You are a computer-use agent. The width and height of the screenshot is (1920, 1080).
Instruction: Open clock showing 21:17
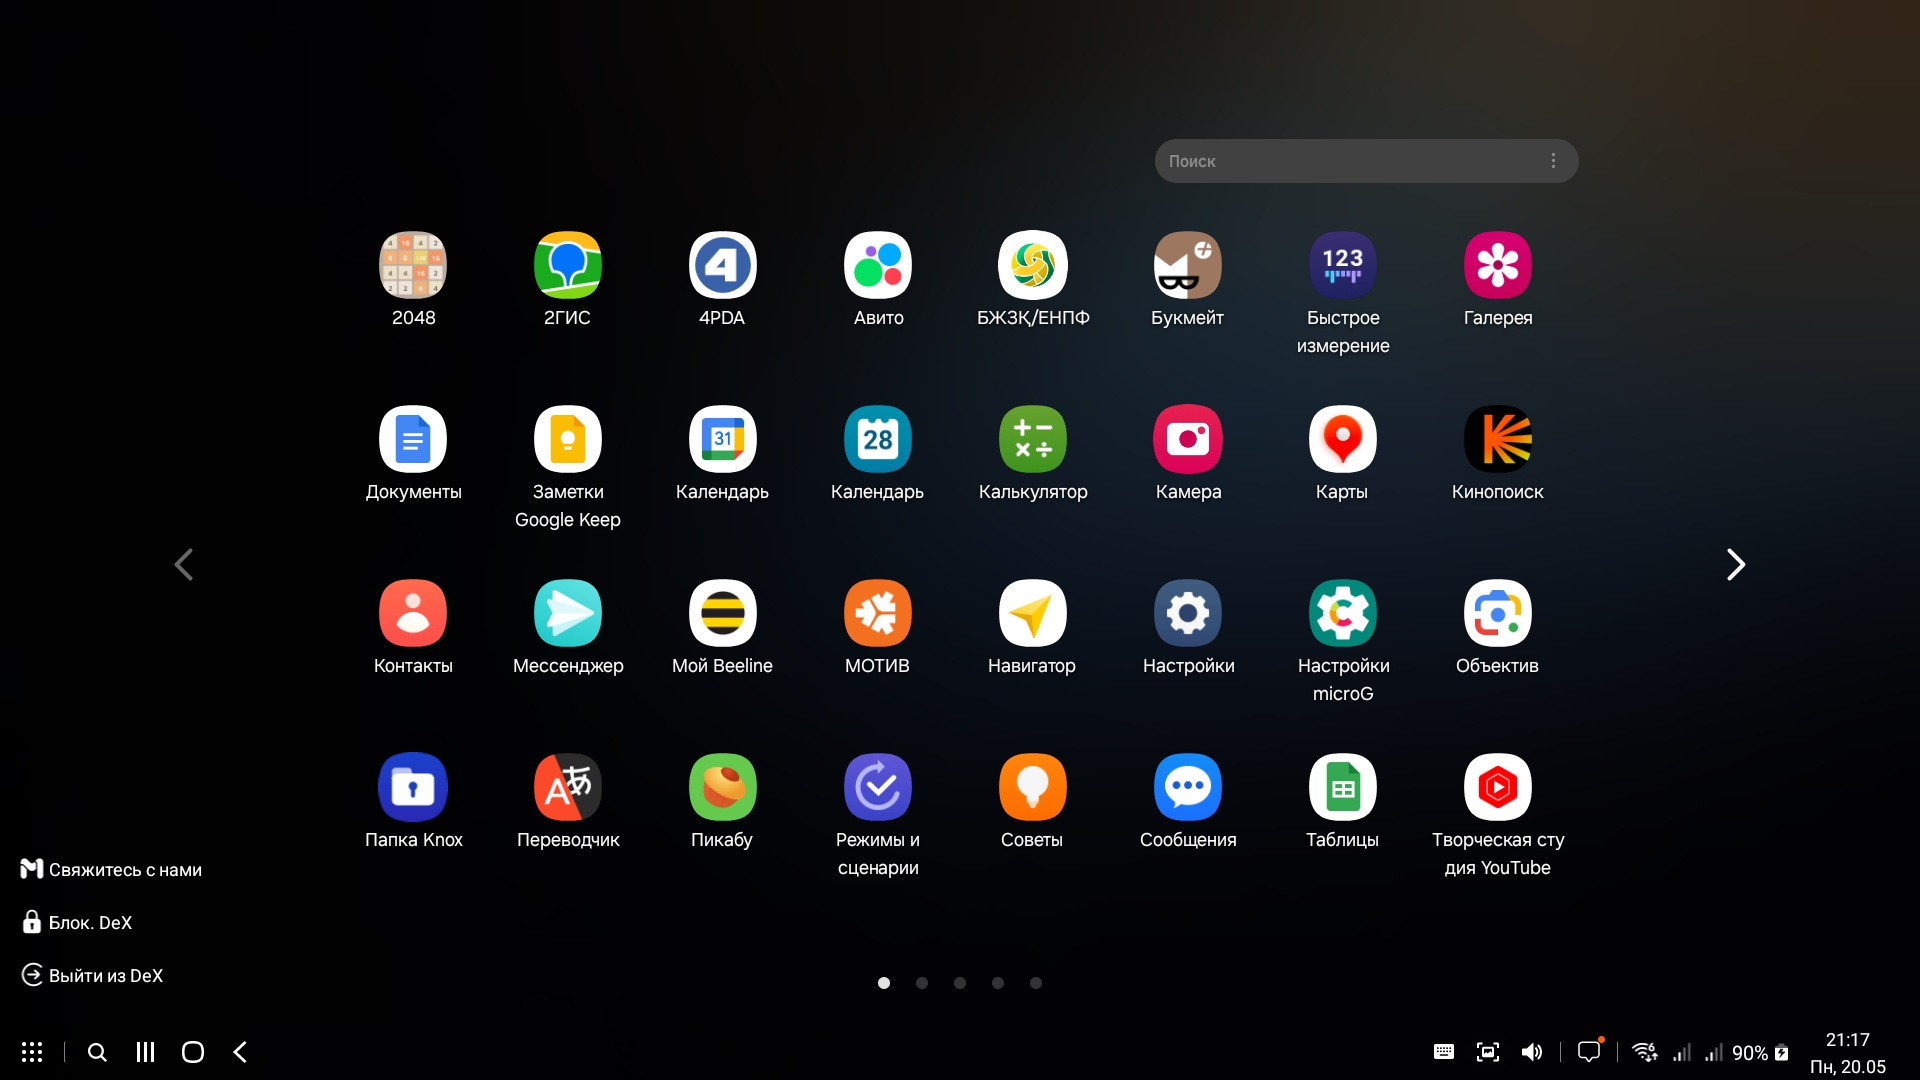point(1848,1040)
